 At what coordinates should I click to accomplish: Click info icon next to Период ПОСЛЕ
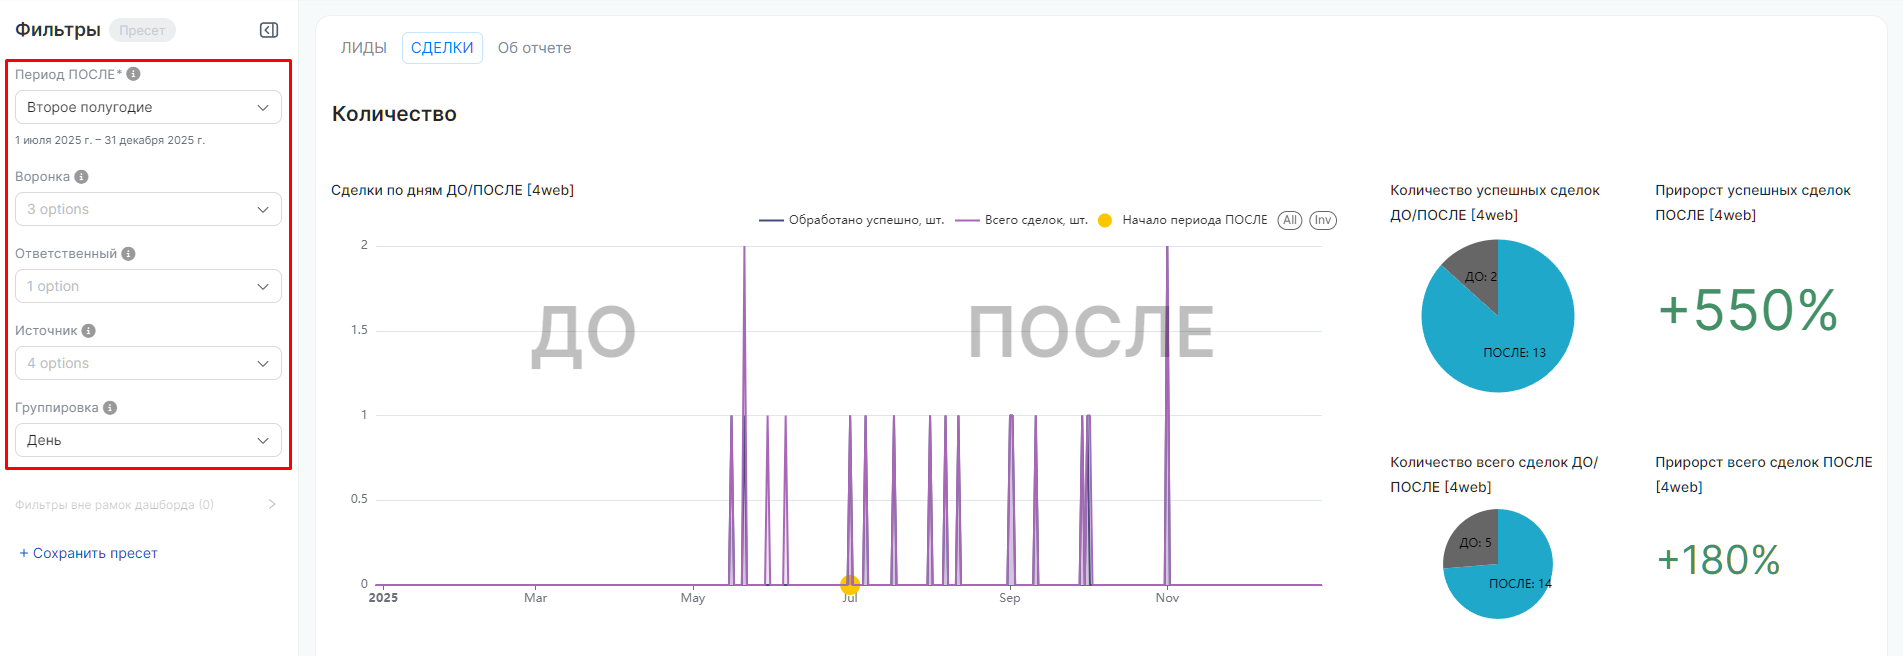133,74
